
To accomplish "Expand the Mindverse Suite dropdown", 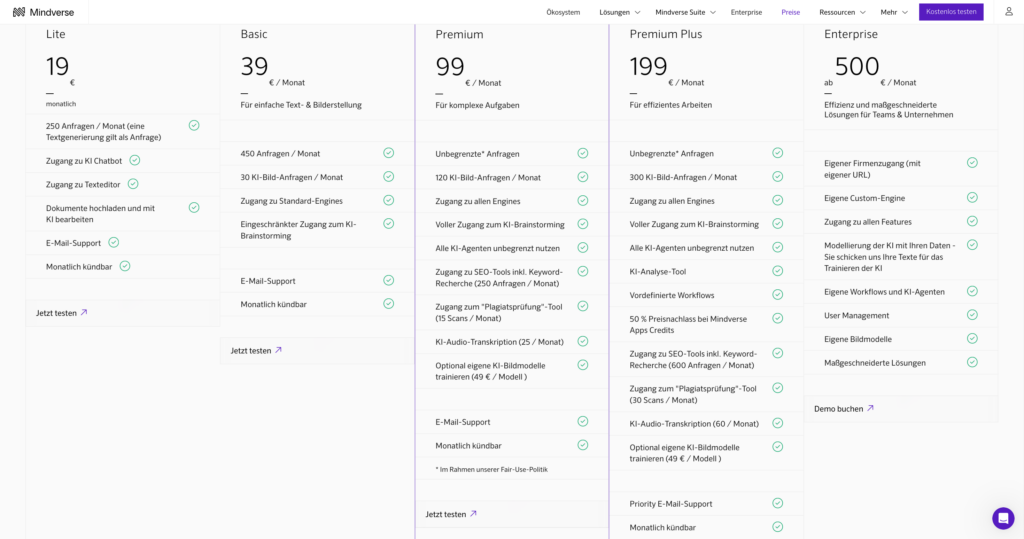I will tap(686, 12).
